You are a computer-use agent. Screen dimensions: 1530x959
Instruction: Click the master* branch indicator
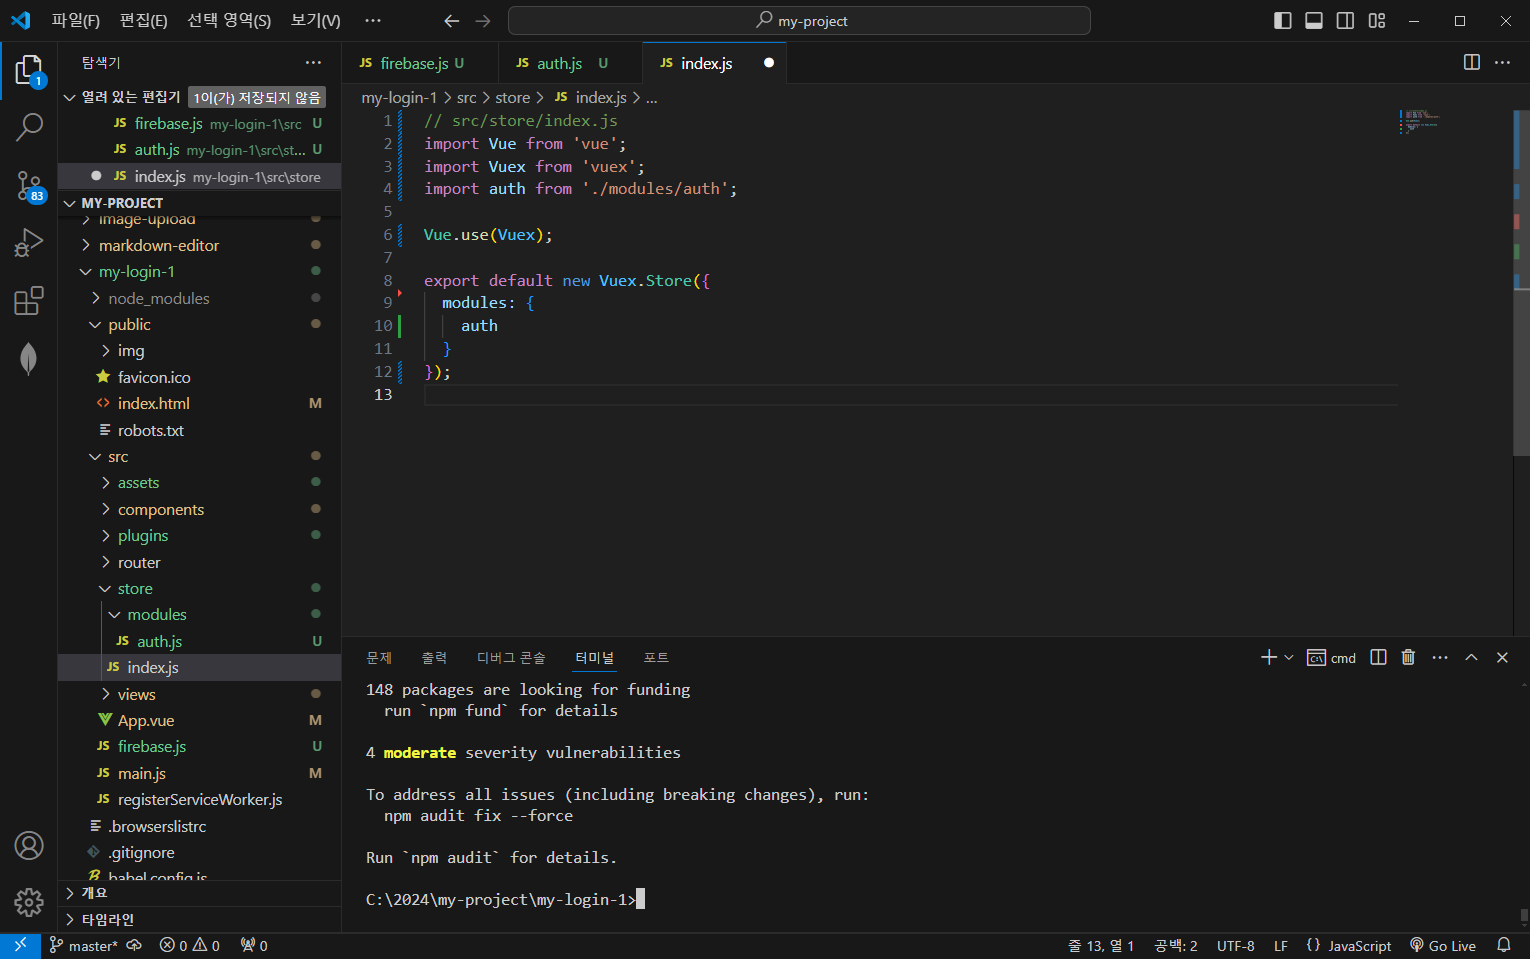pyautogui.click(x=84, y=945)
